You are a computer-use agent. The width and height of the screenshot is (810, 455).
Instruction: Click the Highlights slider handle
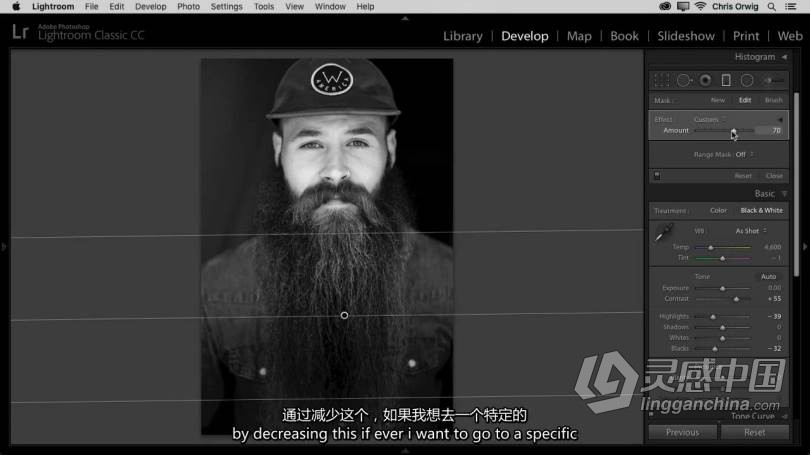click(x=713, y=317)
